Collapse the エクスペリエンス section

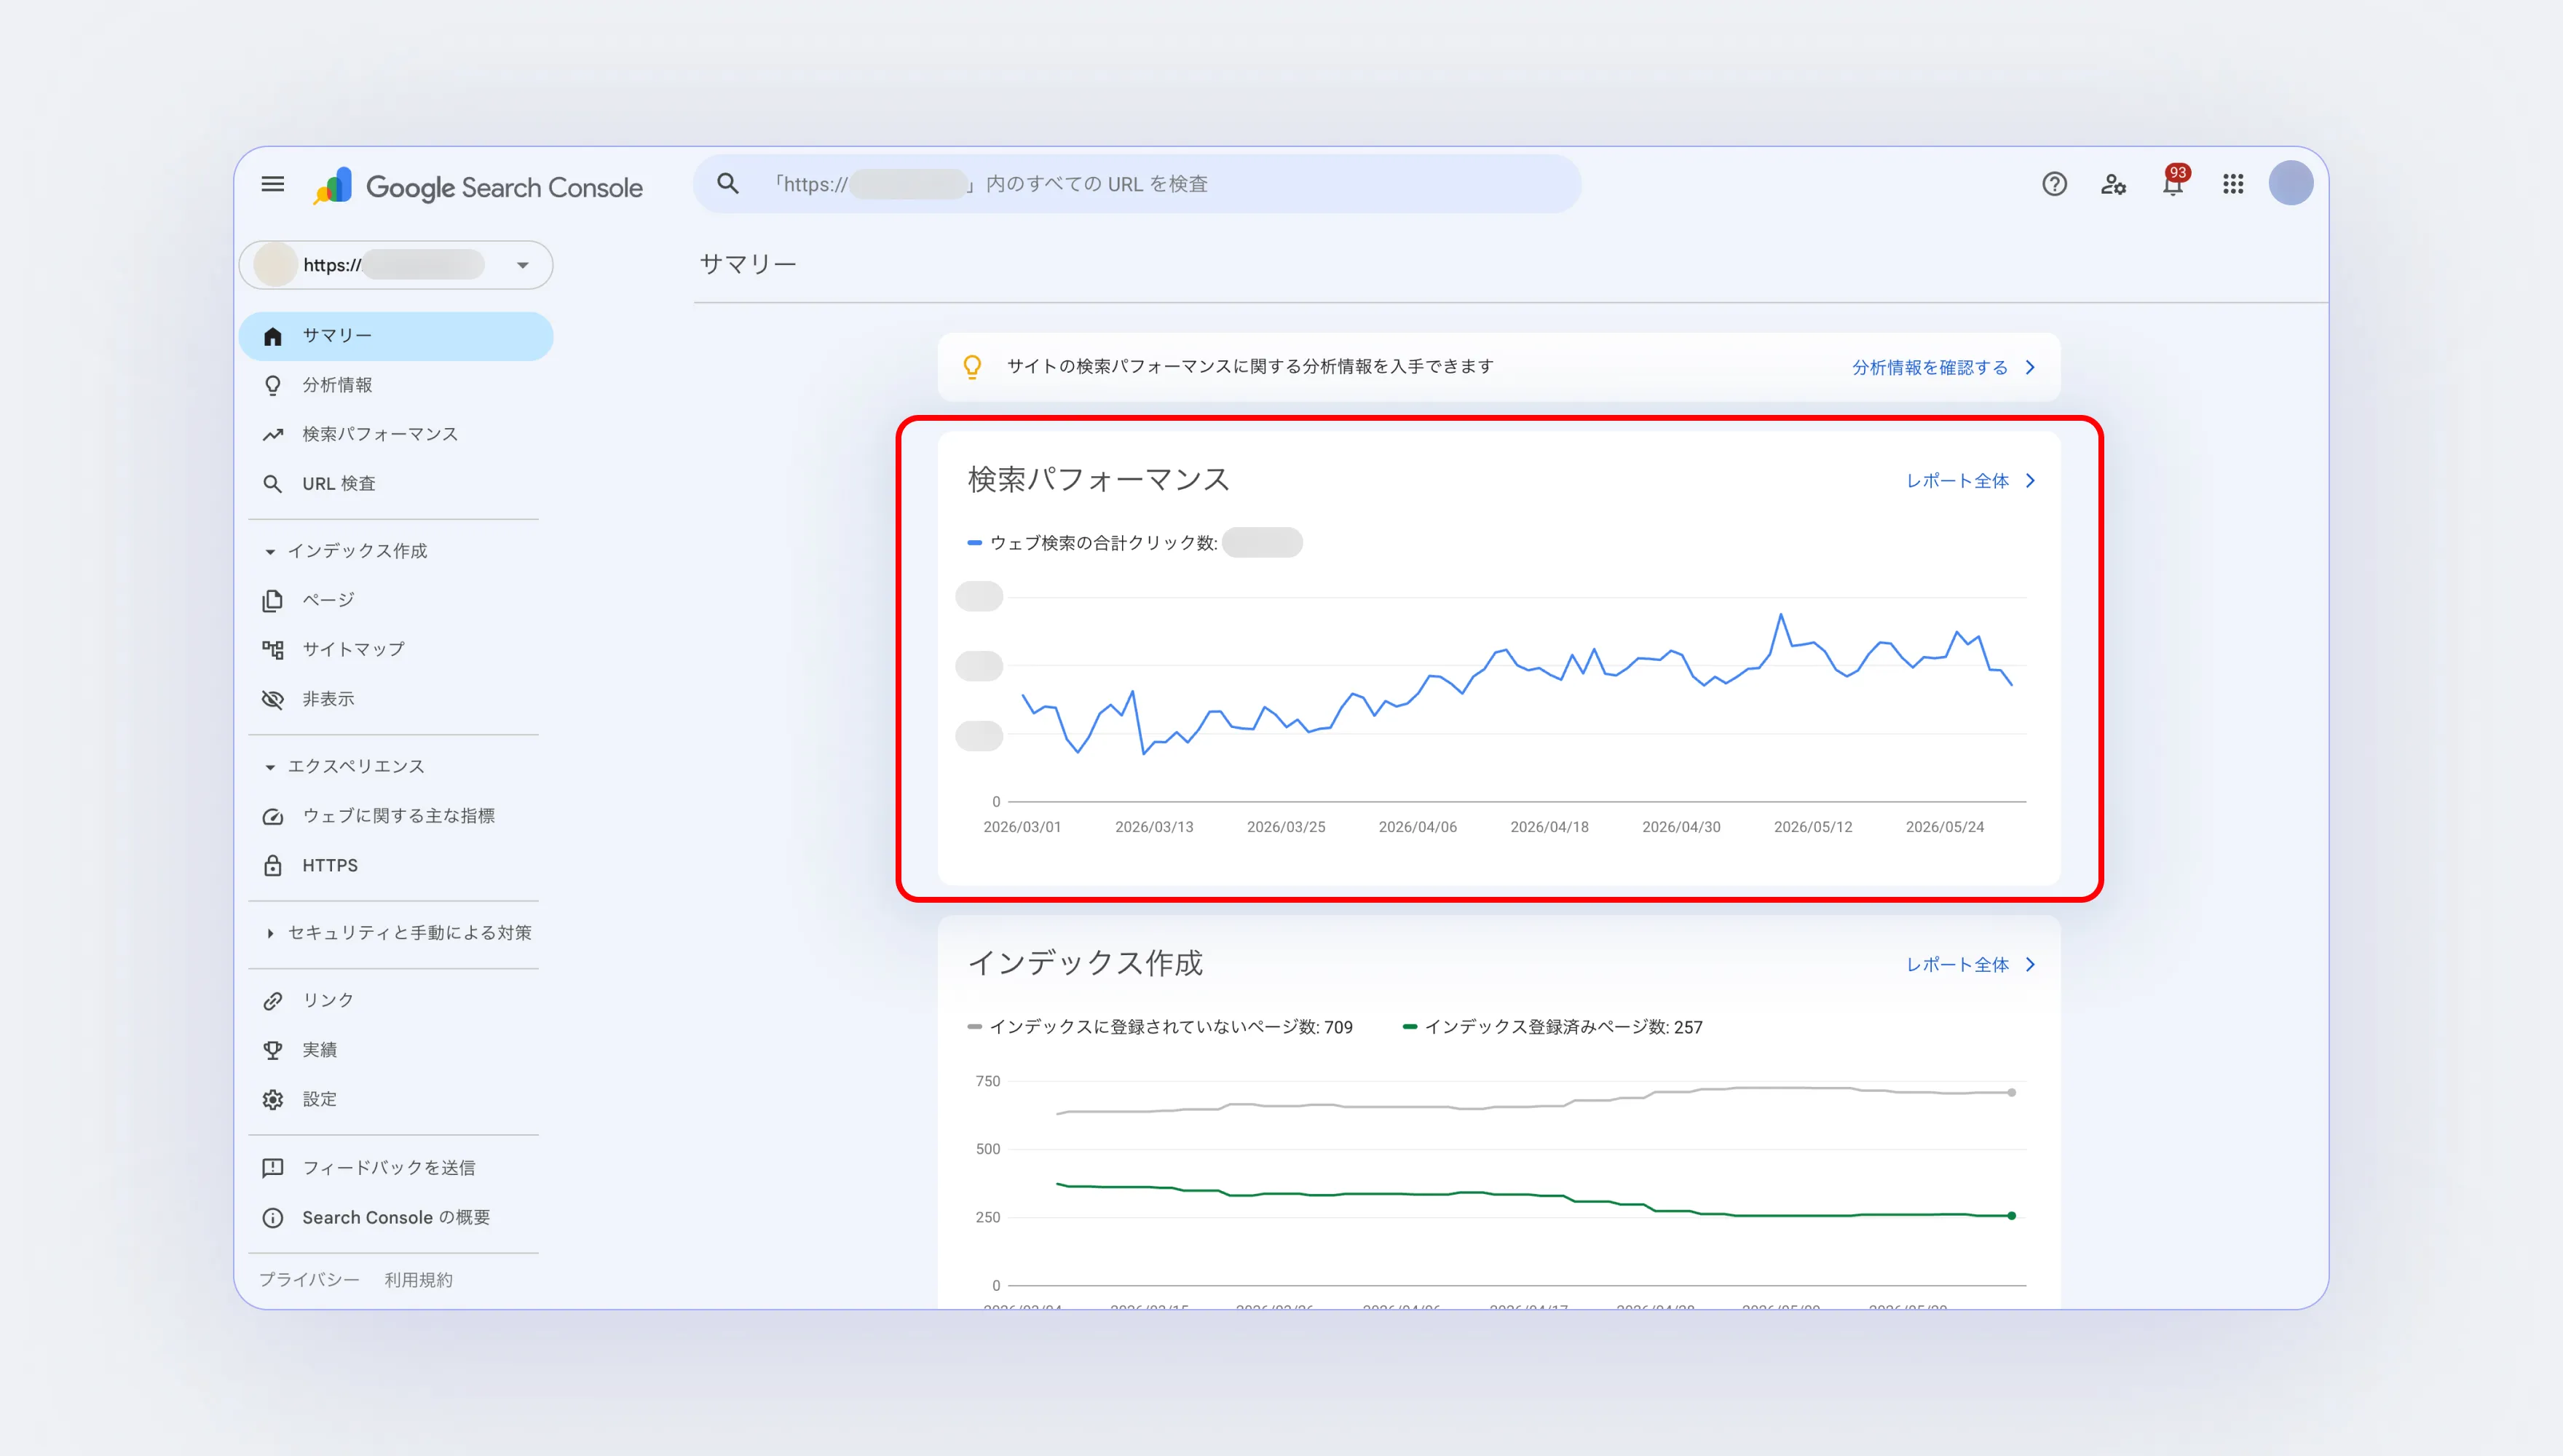pyautogui.click(x=269, y=767)
